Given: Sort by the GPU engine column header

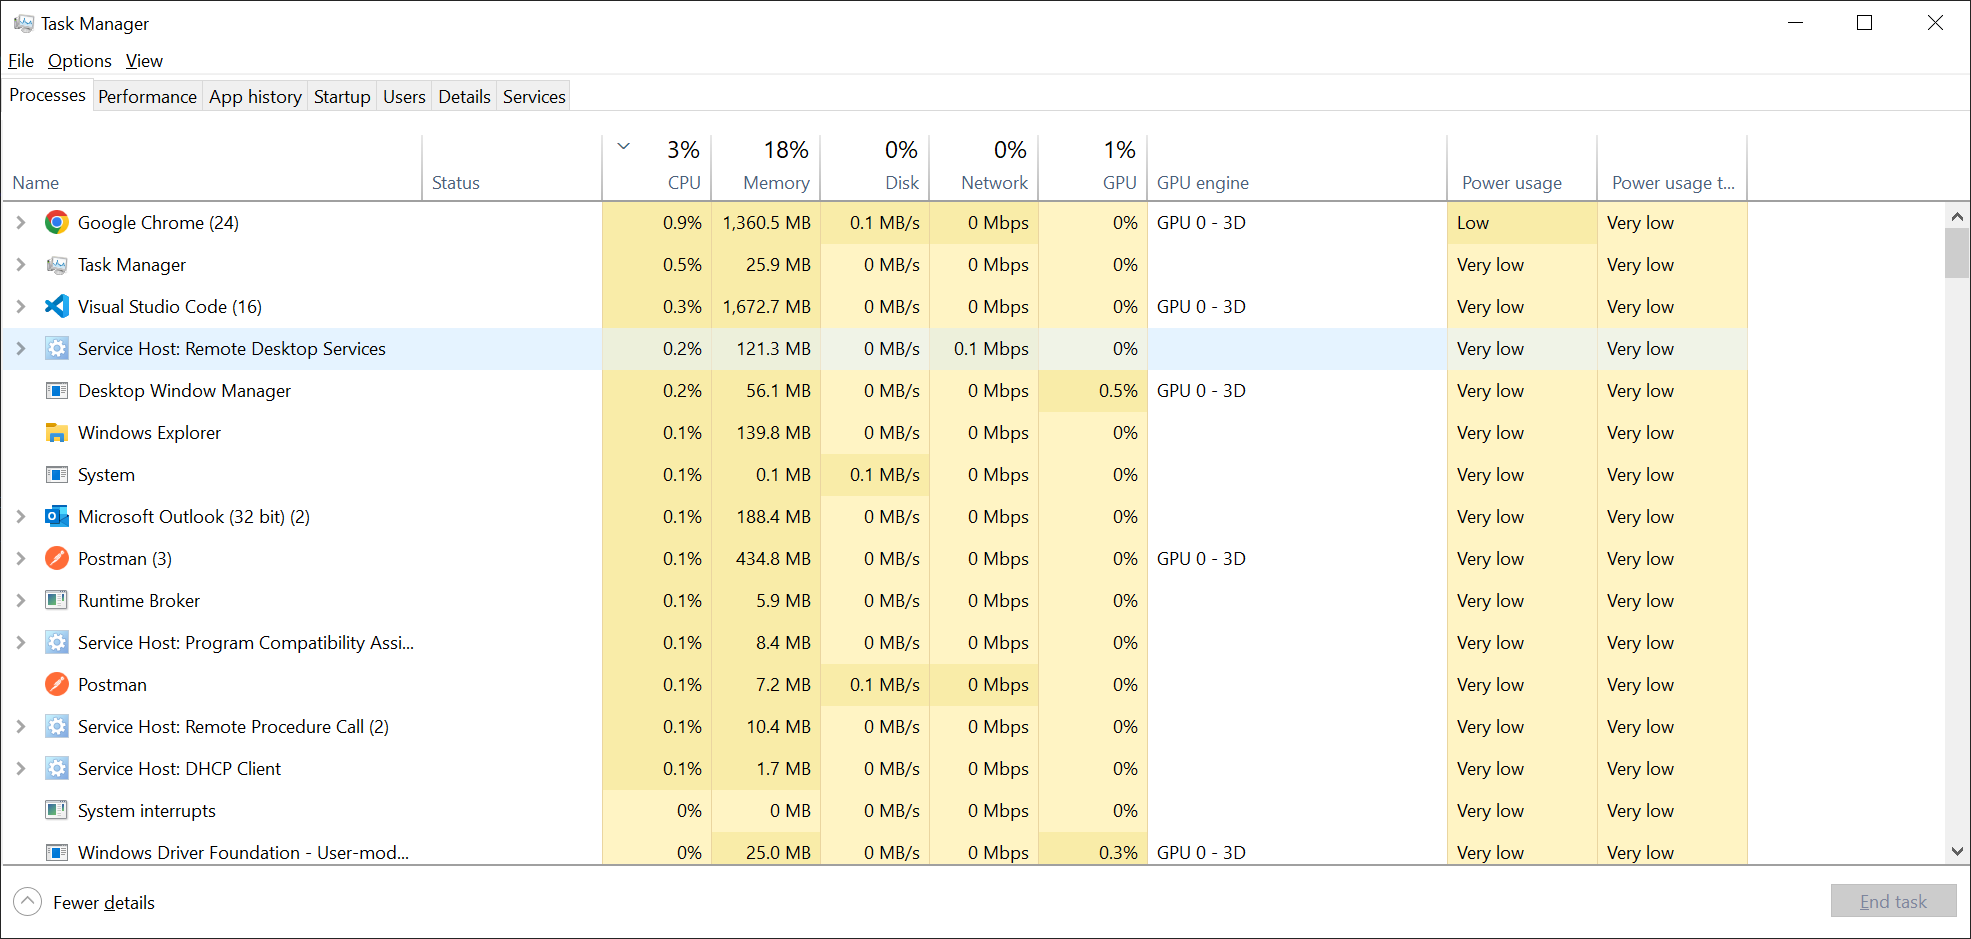Looking at the screenshot, I should 1297,167.
